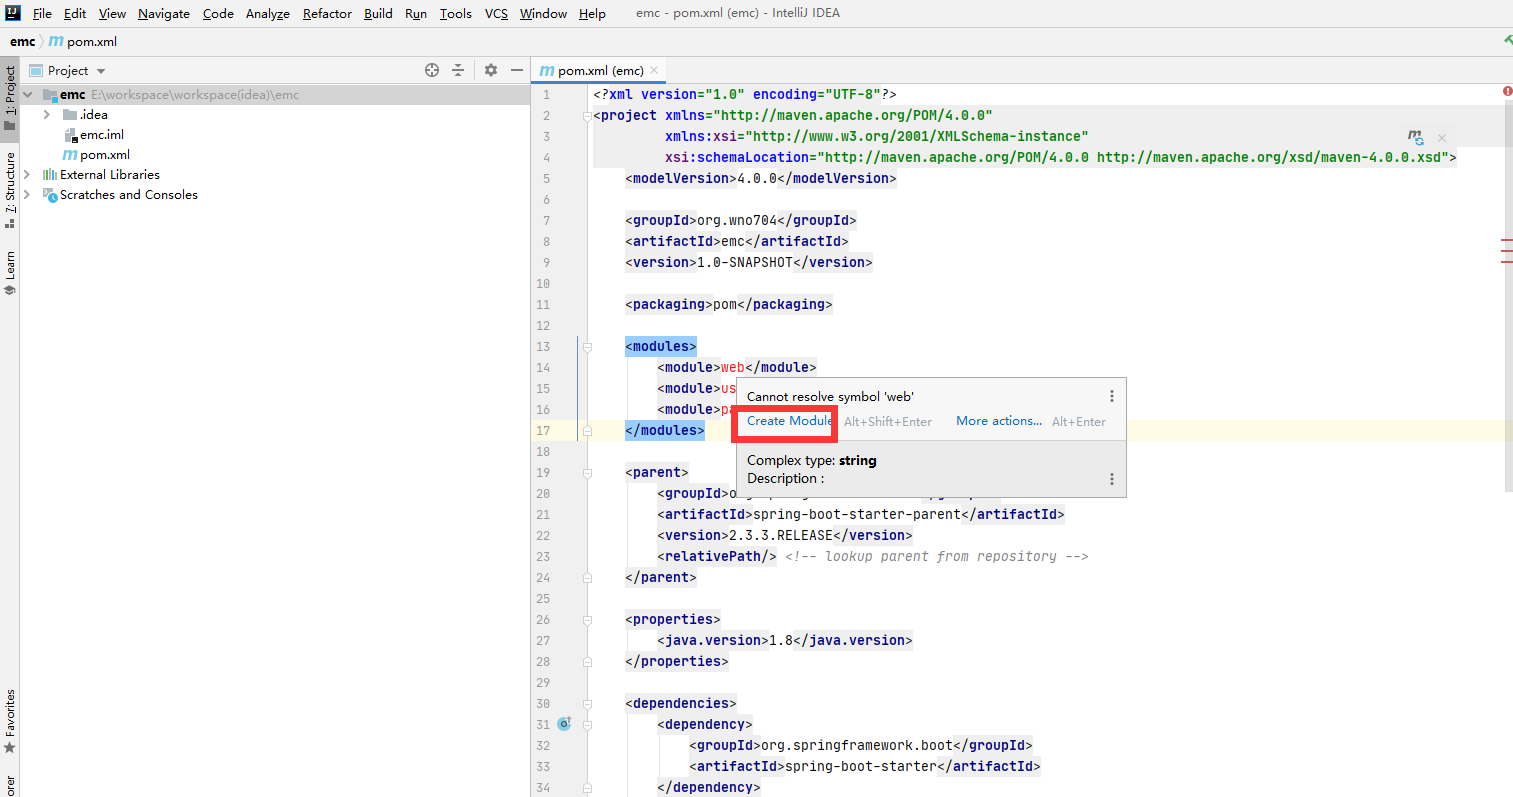Toggle the Structure tool window button

coord(10,188)
